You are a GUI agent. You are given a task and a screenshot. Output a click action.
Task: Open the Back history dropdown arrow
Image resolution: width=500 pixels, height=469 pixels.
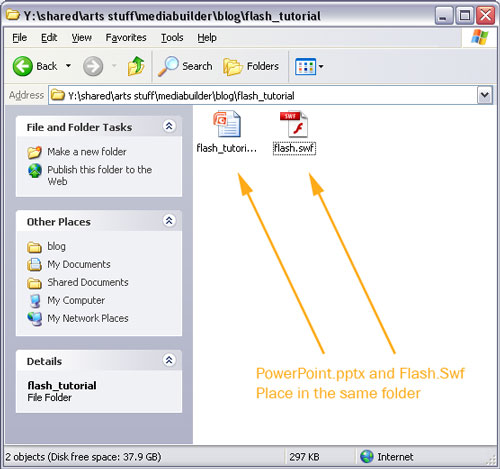tap(68, 66)
